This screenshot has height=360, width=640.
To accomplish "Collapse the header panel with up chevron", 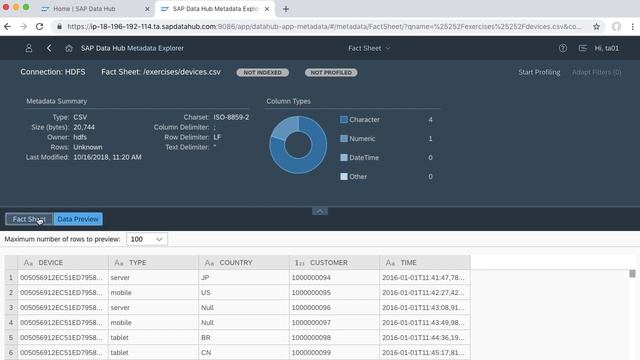I will [320, 211].
